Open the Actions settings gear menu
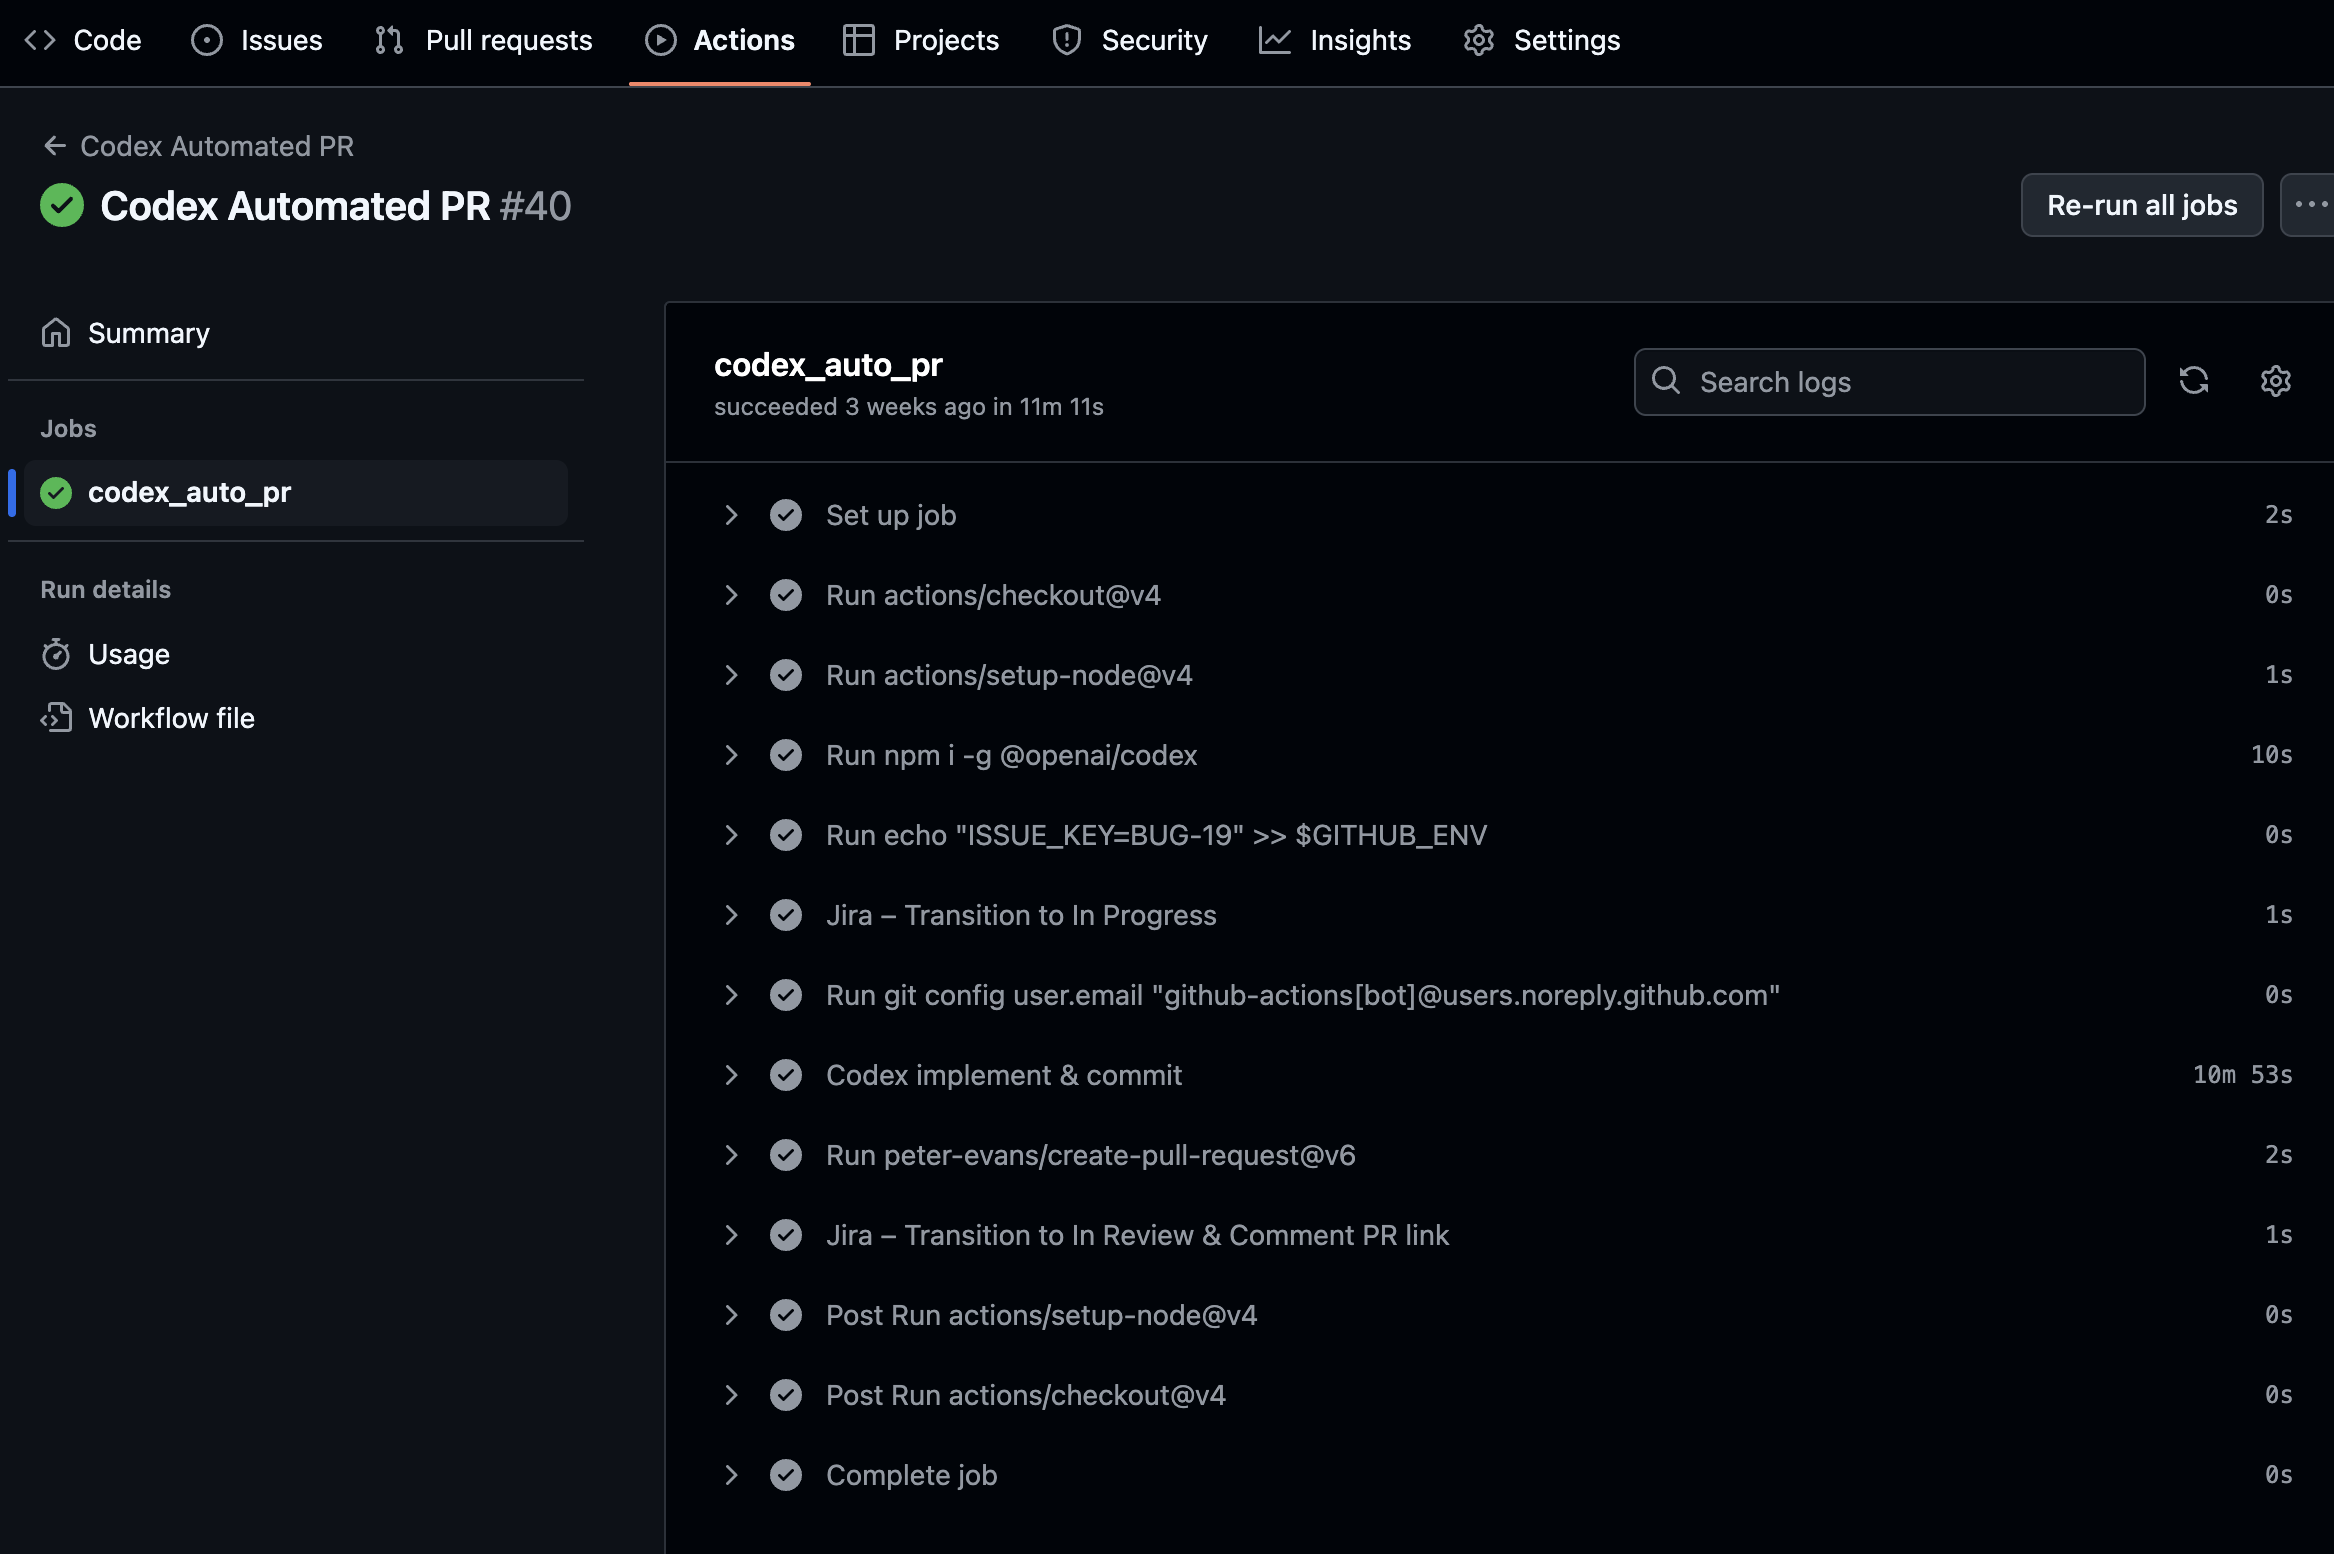Screen dimensions: 2334x1554 pos(2274,381)
